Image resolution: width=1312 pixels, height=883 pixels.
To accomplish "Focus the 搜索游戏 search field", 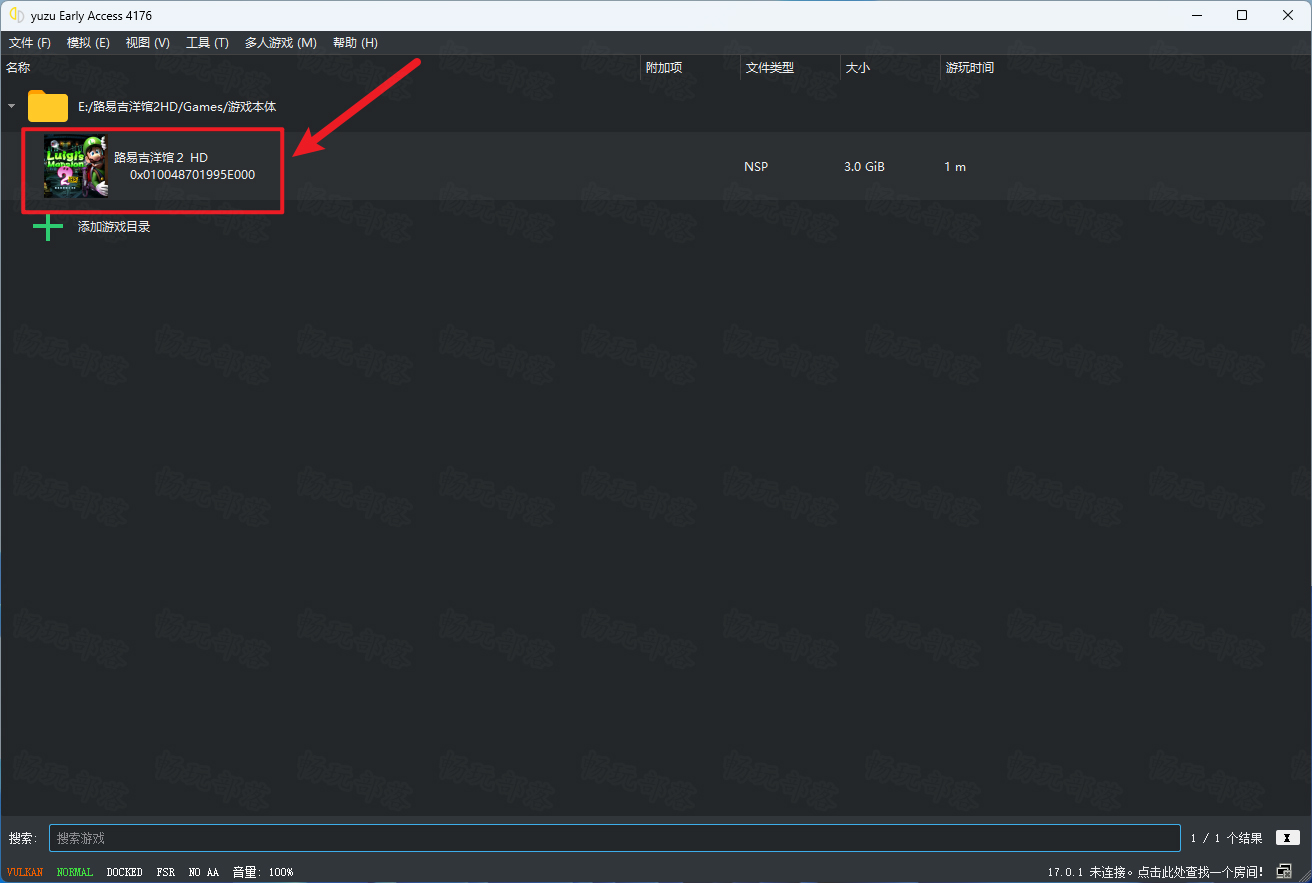I will 614,838.
